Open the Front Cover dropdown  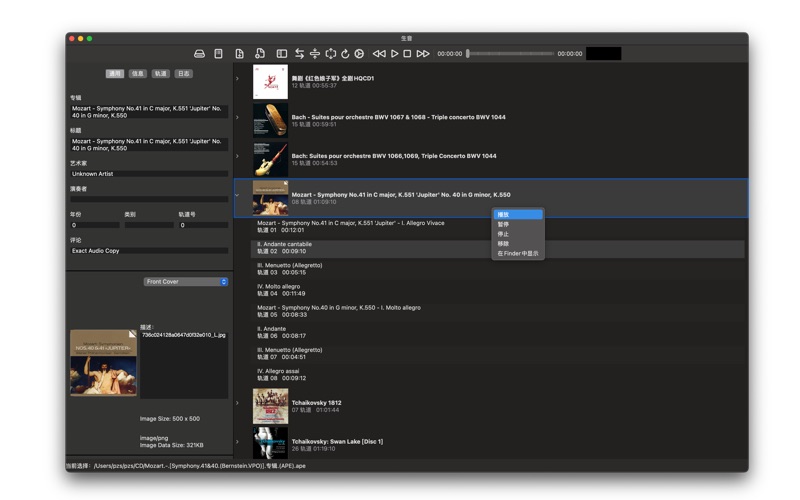(x=186, y=282)
